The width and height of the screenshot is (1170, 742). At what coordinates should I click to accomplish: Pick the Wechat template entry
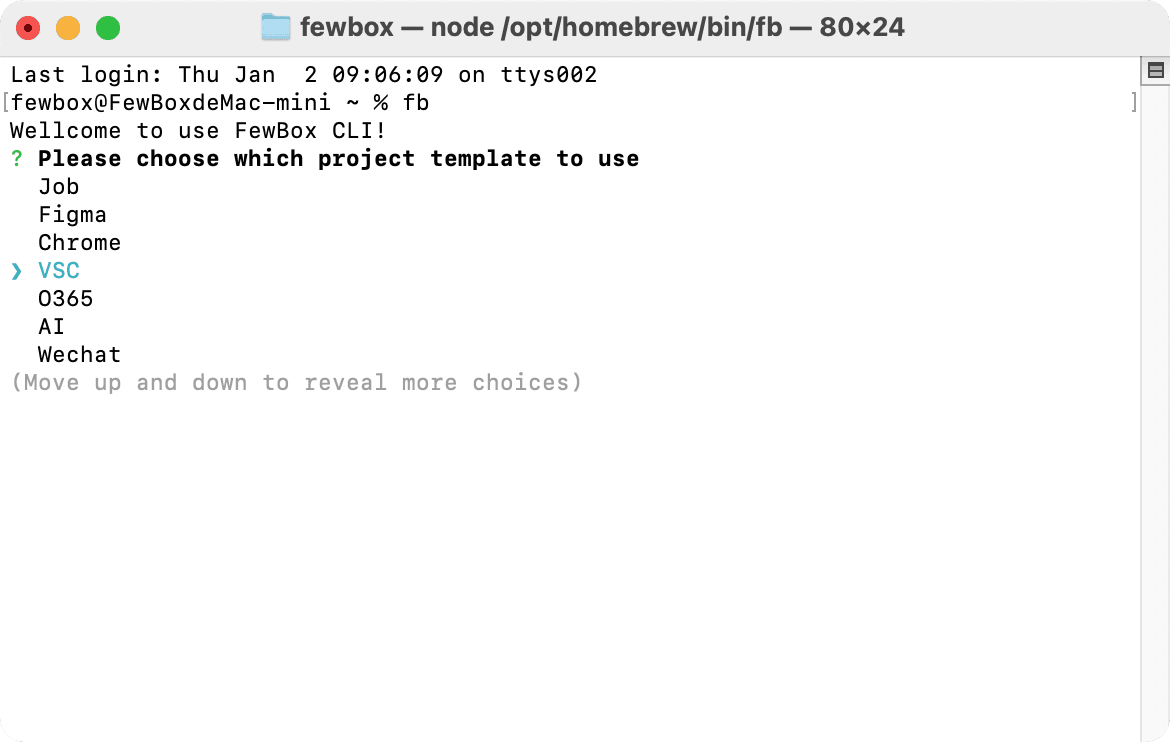click(x=79, y=355)
